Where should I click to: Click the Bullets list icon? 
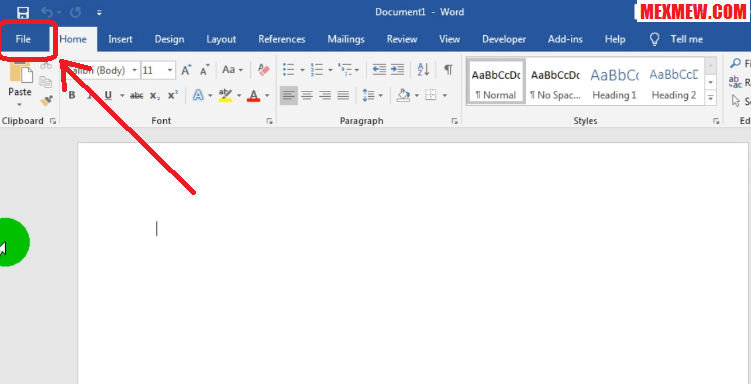tap(288, 70)
